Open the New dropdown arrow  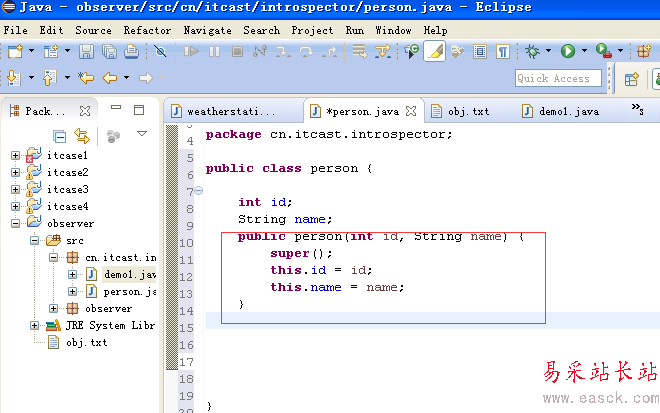pos(32,51)
